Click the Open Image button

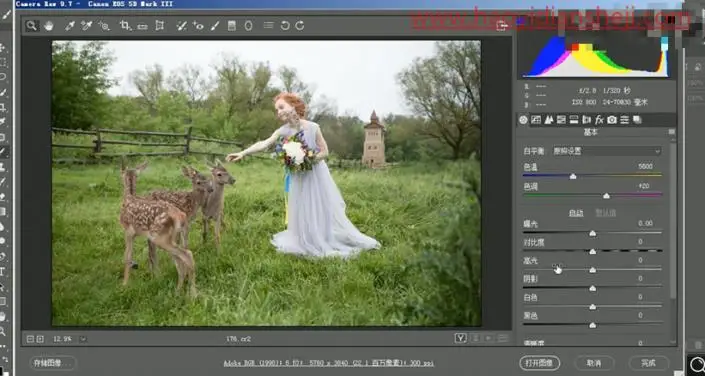pyautogui.click(x=540, y=363)
